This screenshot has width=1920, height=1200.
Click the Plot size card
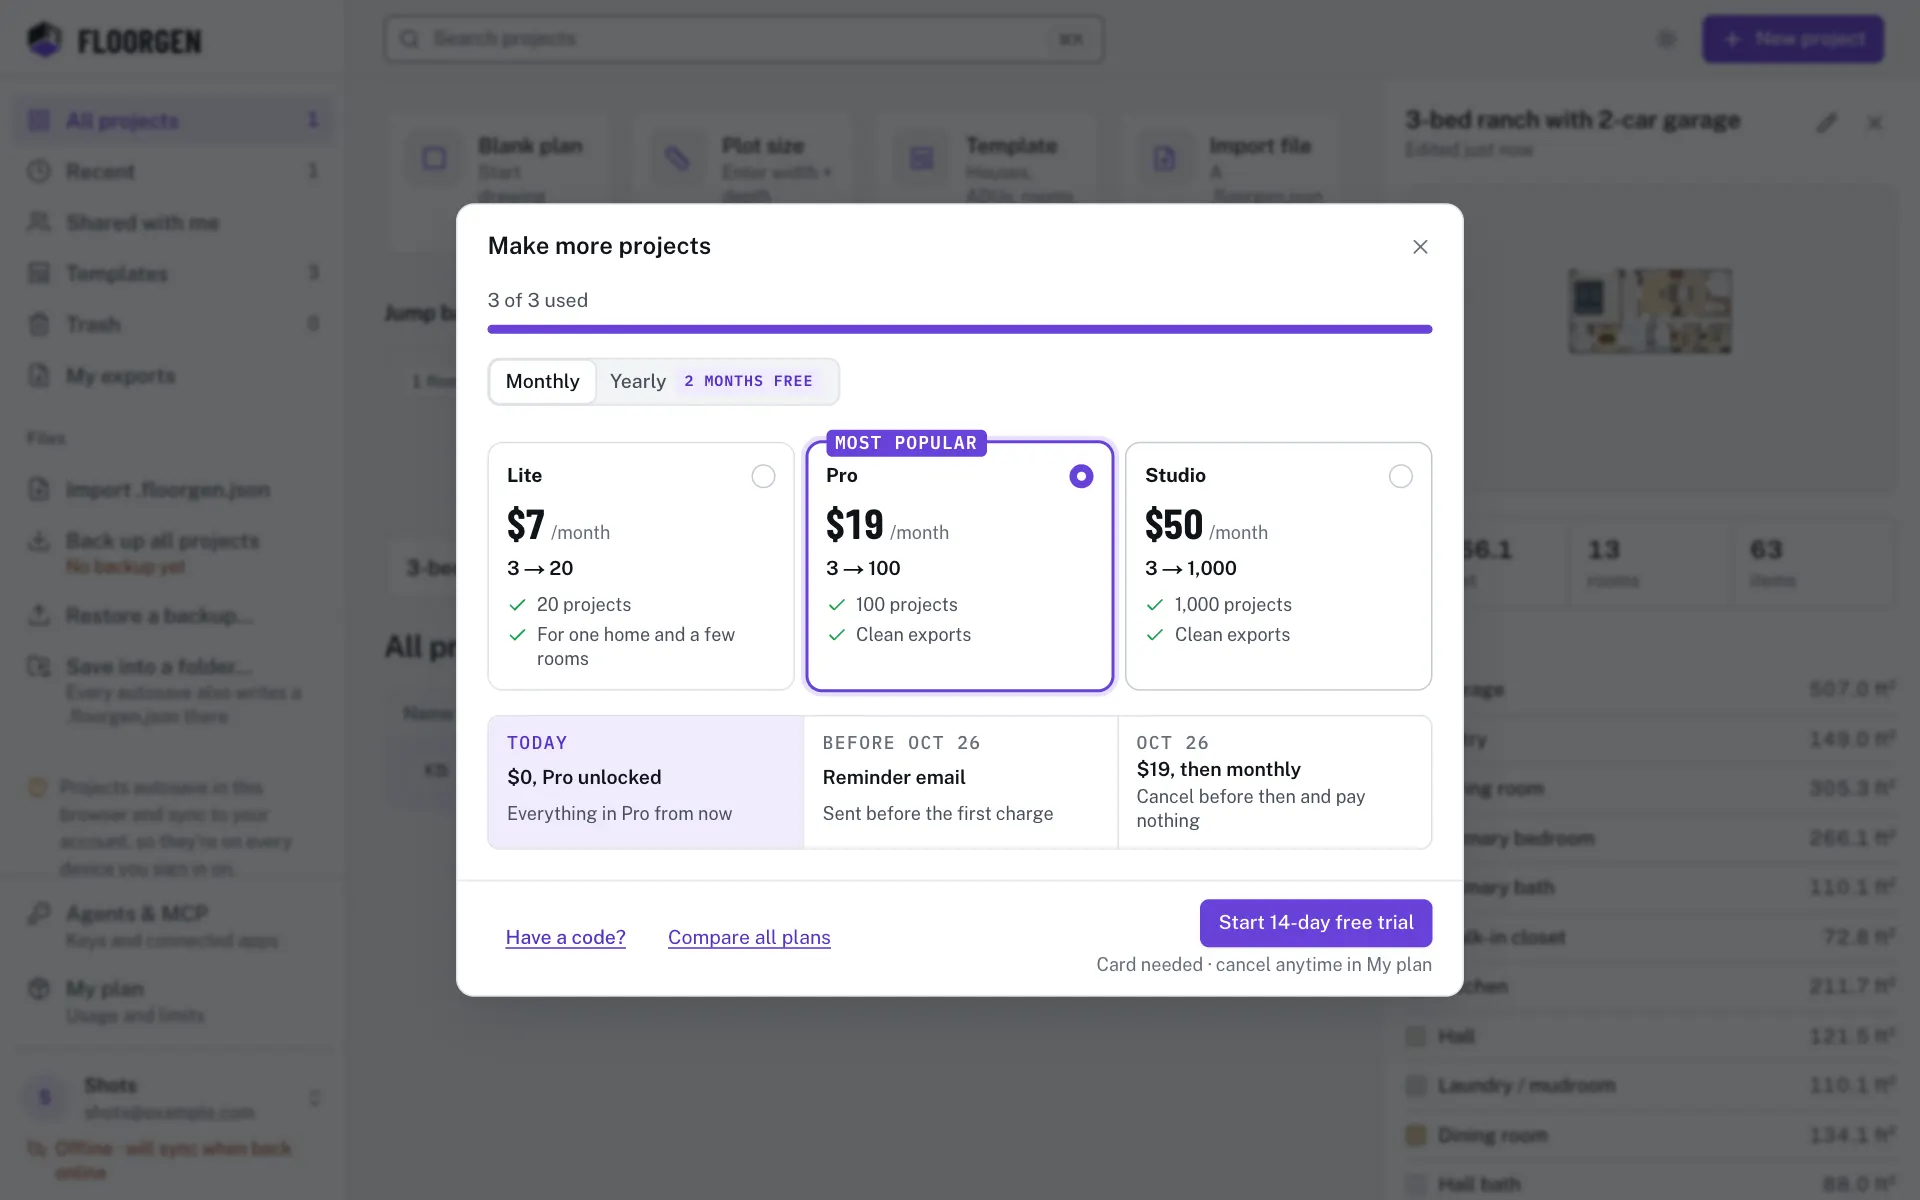click(743, 182)
